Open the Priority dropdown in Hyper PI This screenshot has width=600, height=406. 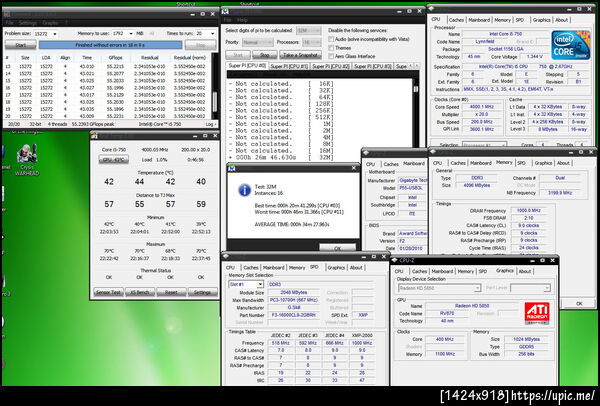coord(258,42)
